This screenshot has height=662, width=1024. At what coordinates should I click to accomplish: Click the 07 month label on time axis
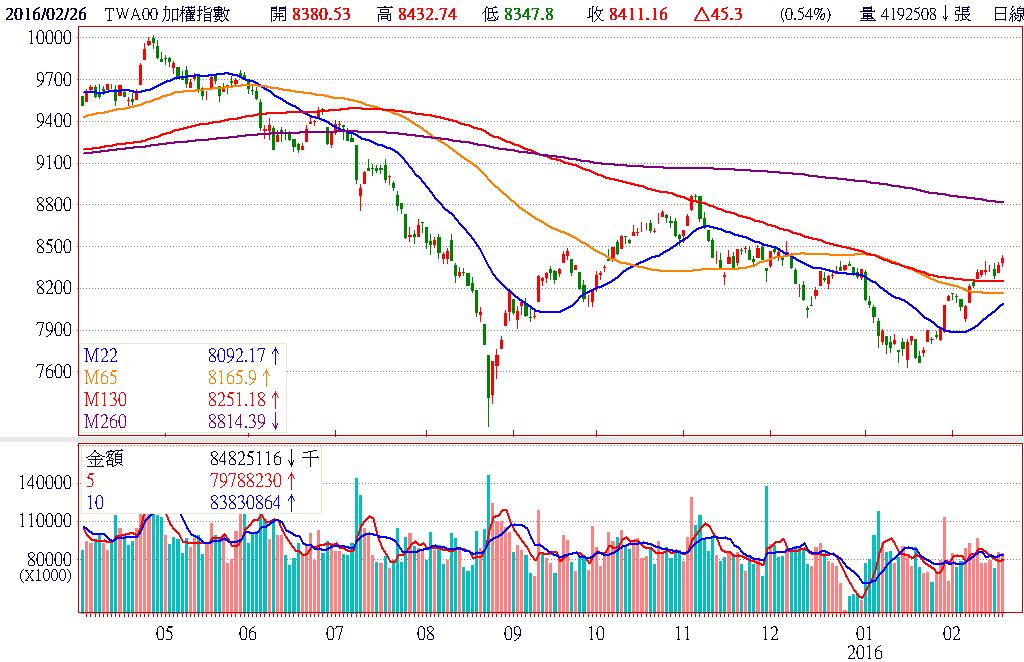coord(334,633)
